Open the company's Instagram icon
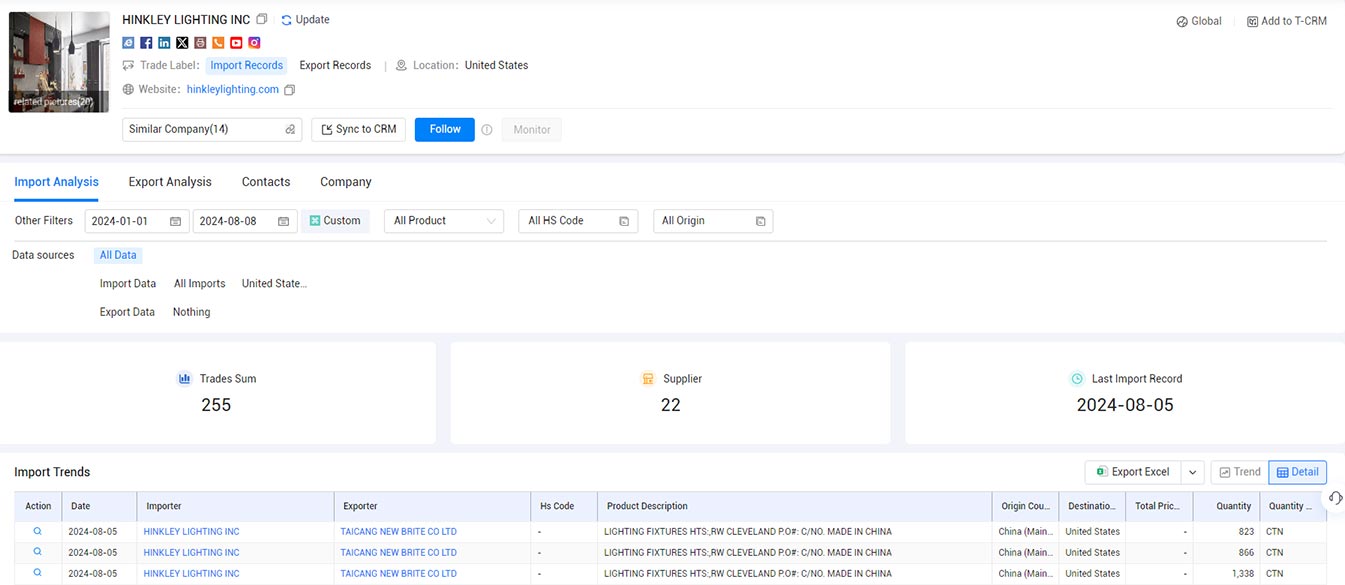1345x585 pixels. coord(254,43)
